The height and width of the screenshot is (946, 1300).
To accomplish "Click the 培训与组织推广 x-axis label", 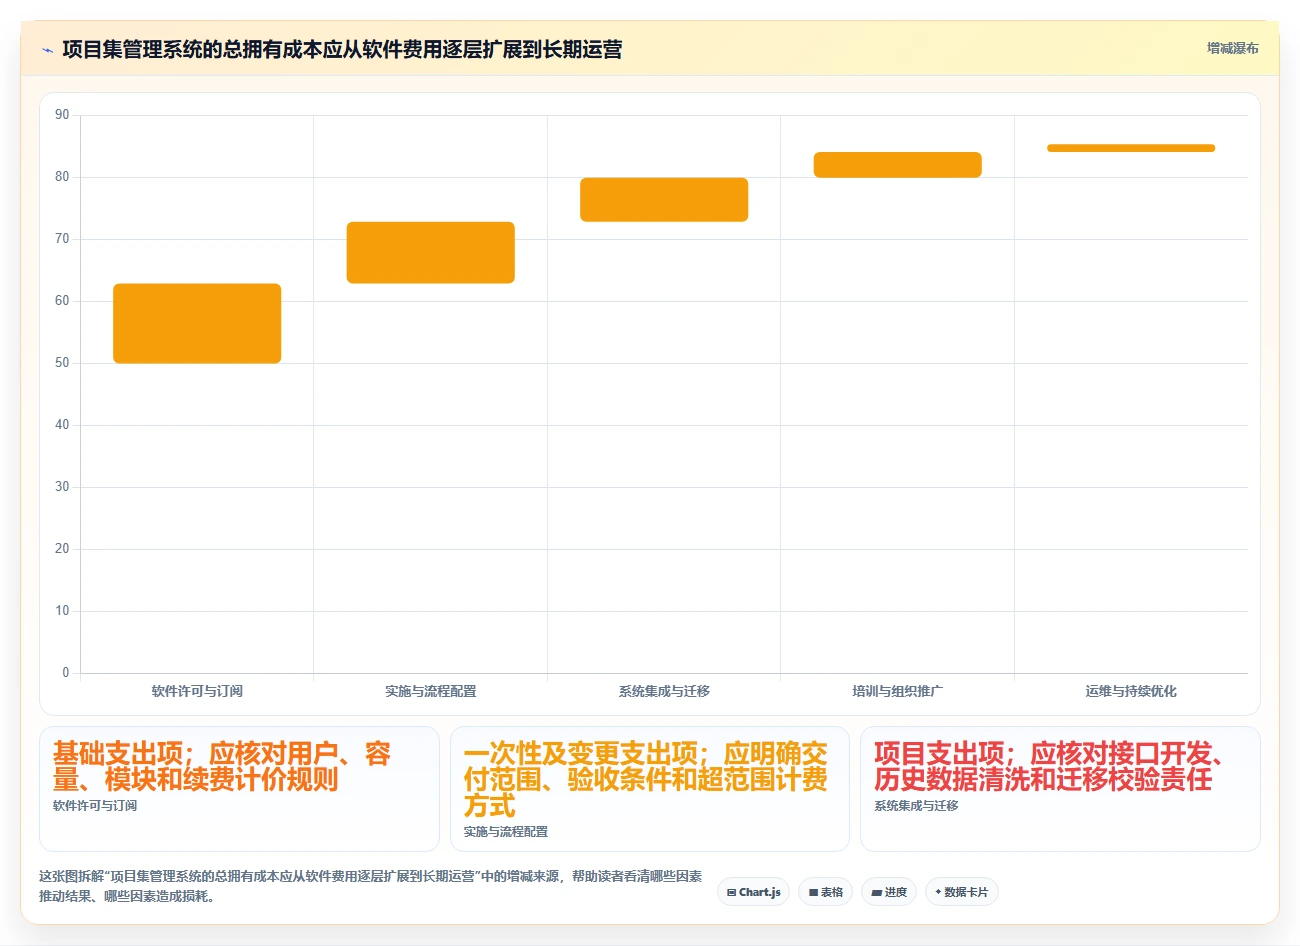I will 898,691.
